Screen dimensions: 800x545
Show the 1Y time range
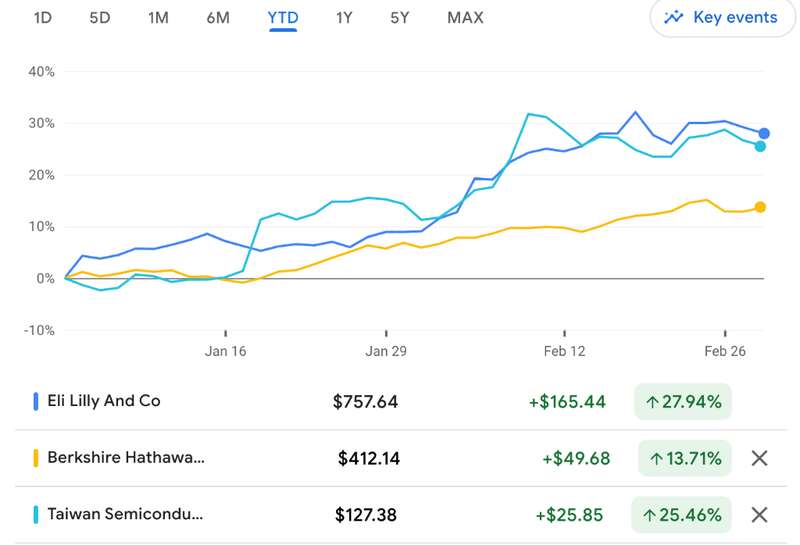click(x=344, y=18)
